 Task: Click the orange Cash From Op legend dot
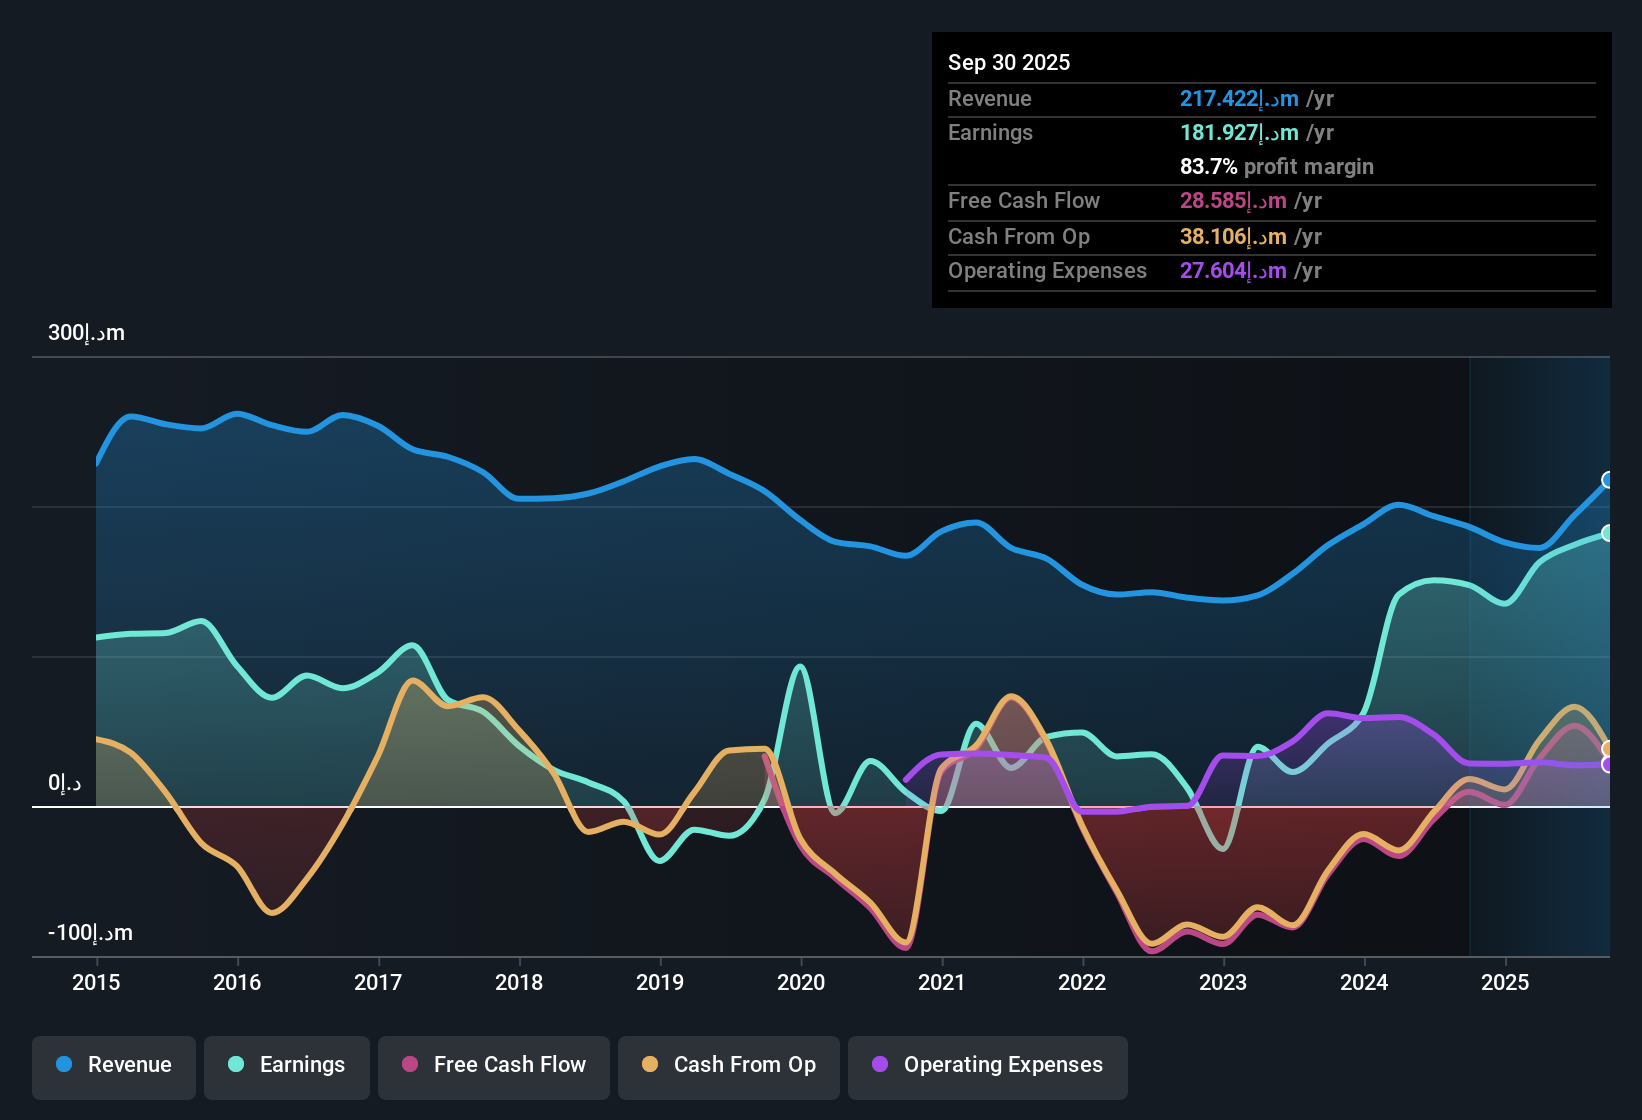650,1065
